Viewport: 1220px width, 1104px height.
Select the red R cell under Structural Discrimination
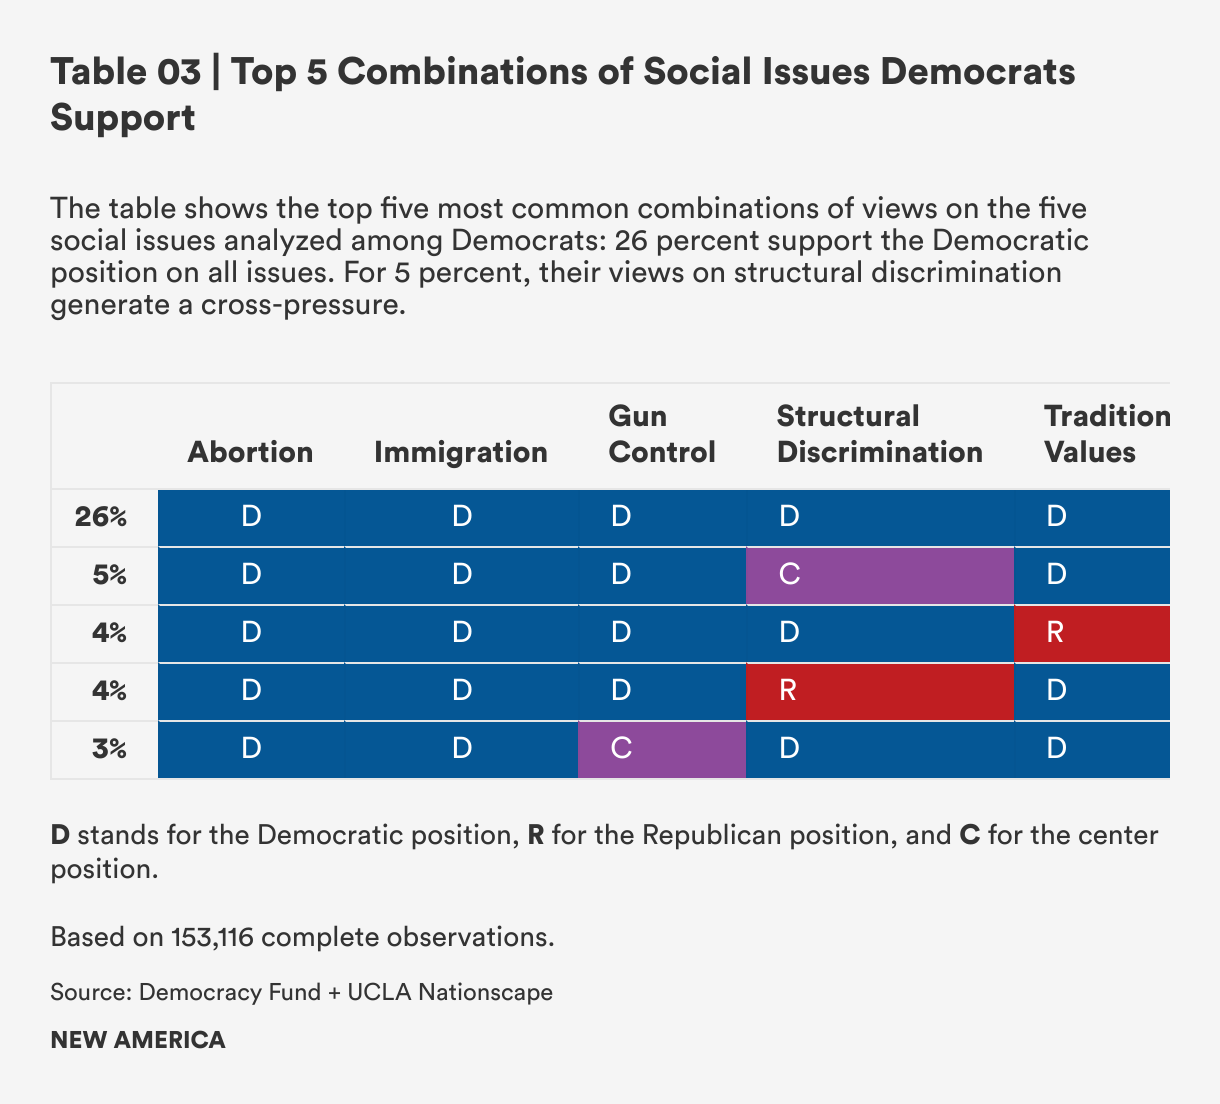coord(880,691)
